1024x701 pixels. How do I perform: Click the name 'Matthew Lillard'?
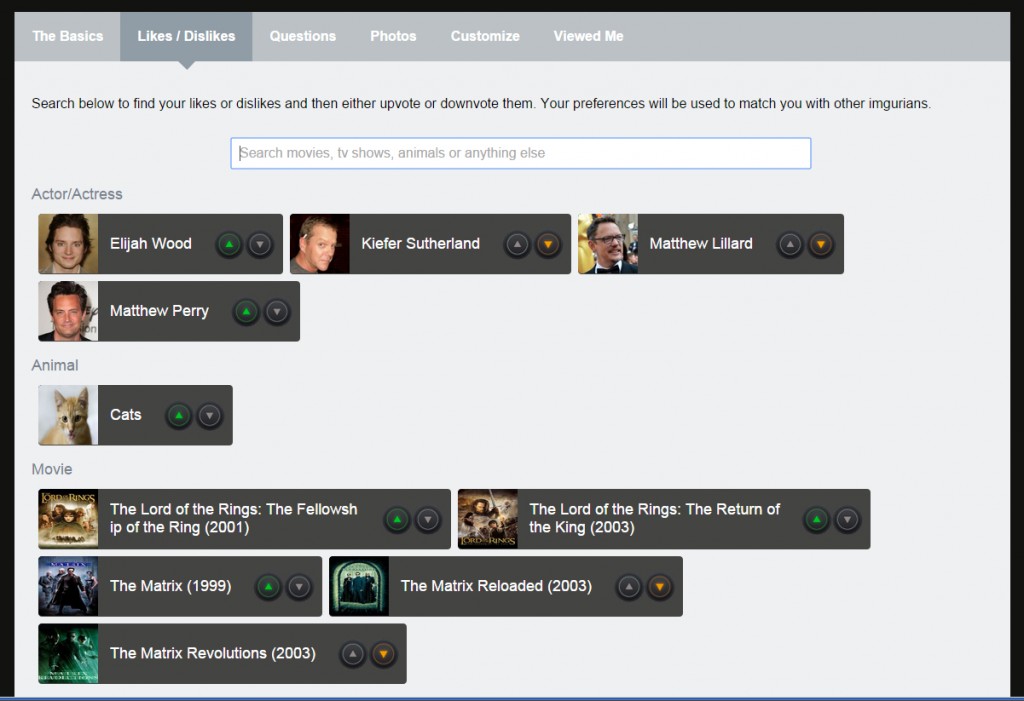(701, 244)
